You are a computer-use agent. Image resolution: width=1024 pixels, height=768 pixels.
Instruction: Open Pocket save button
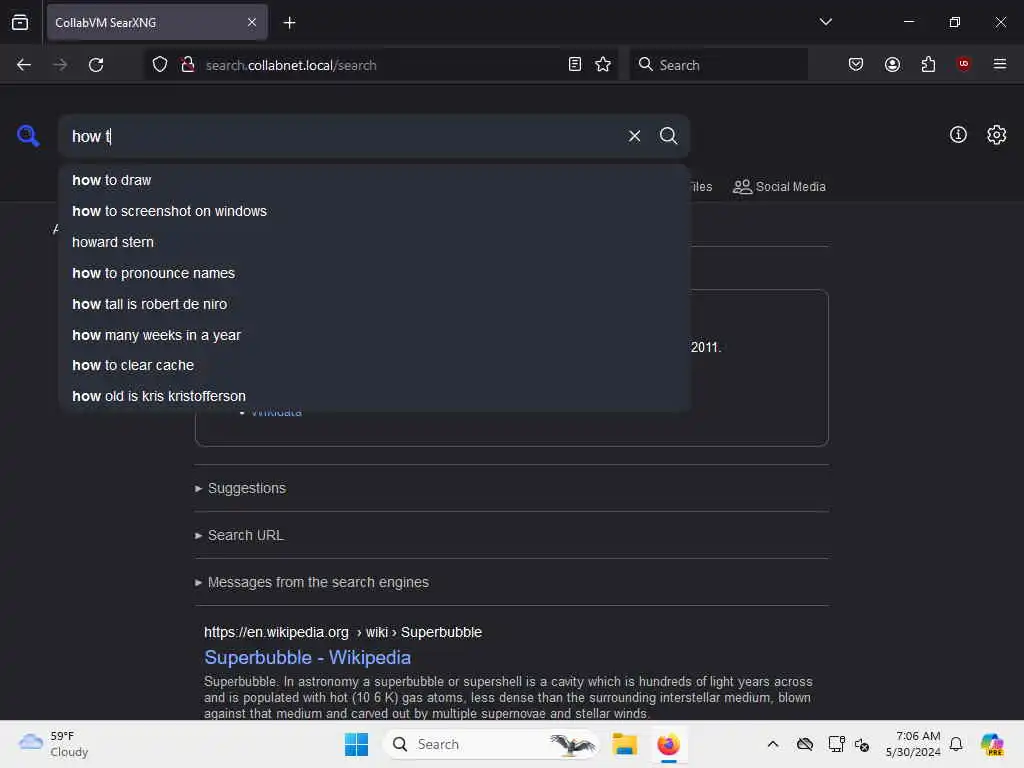point(856,65)
